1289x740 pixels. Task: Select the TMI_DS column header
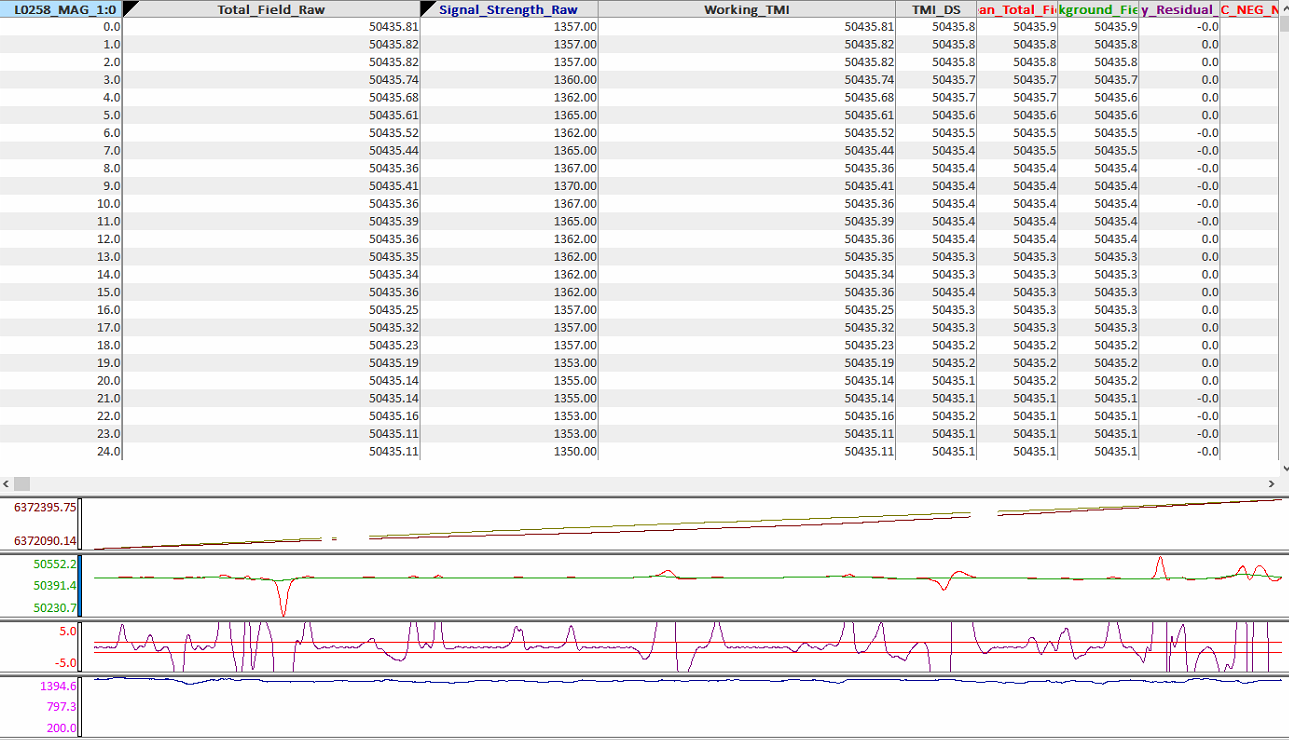(936, 9)
